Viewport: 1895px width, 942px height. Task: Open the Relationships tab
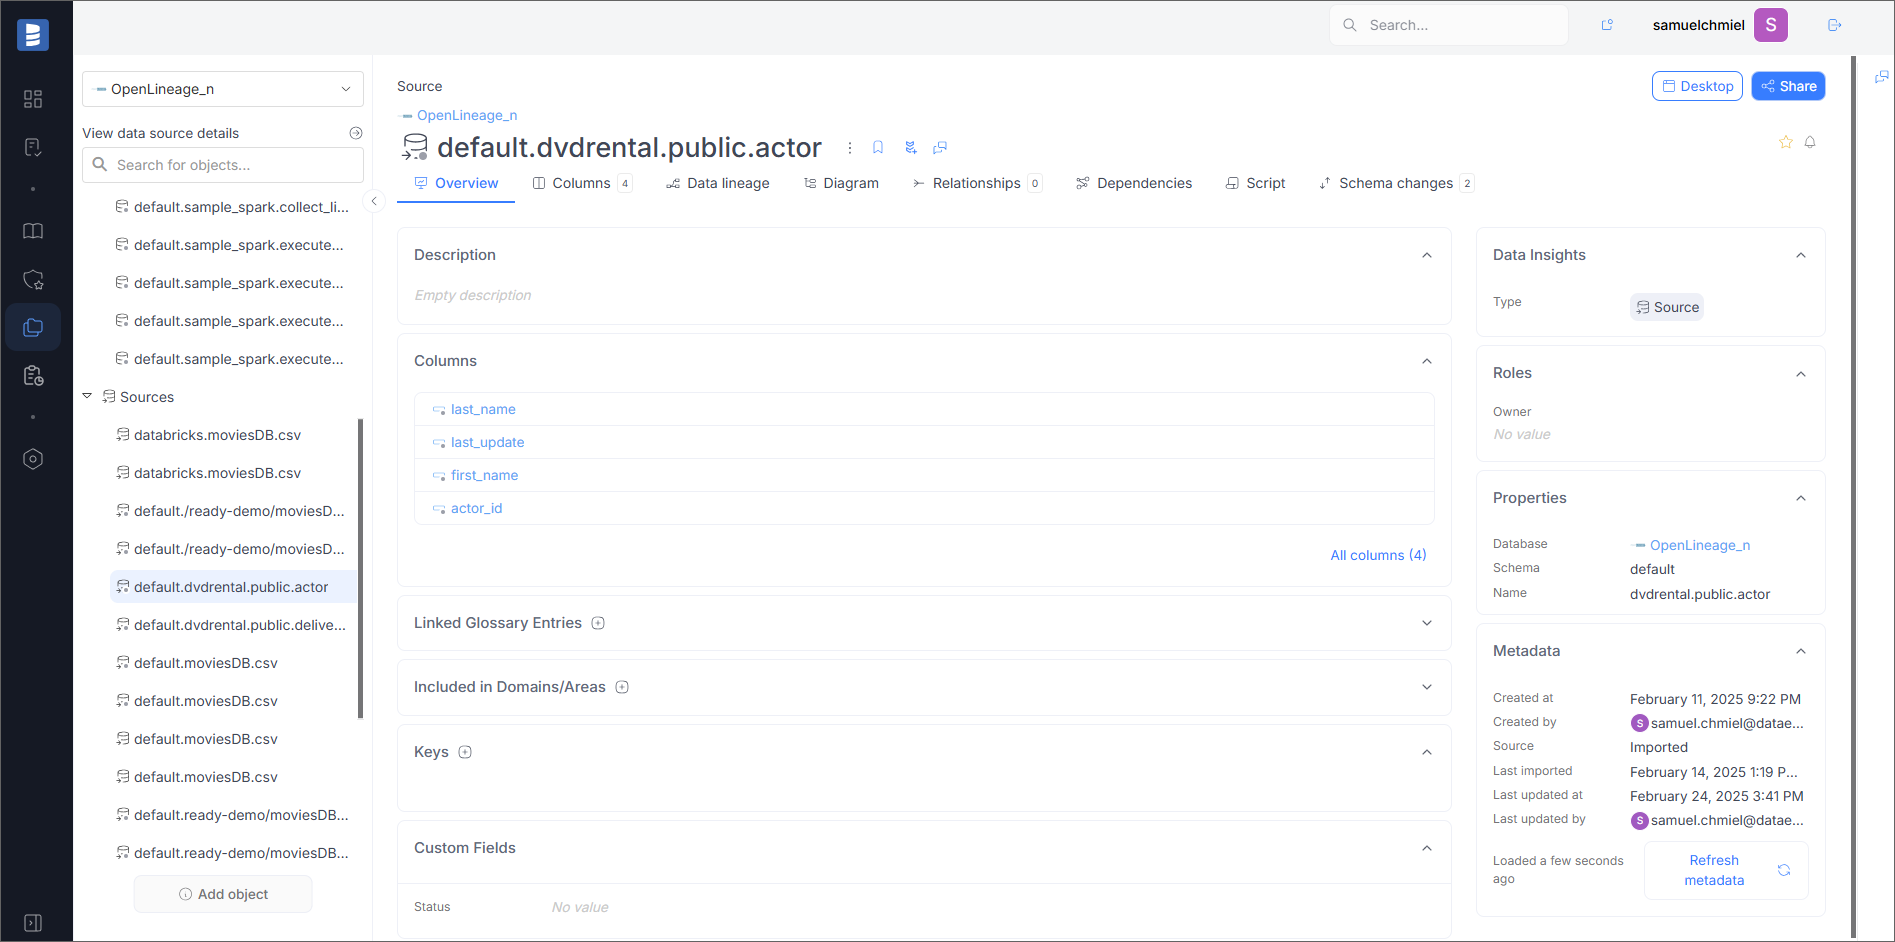pyautogui.click(x=977, y=183)
